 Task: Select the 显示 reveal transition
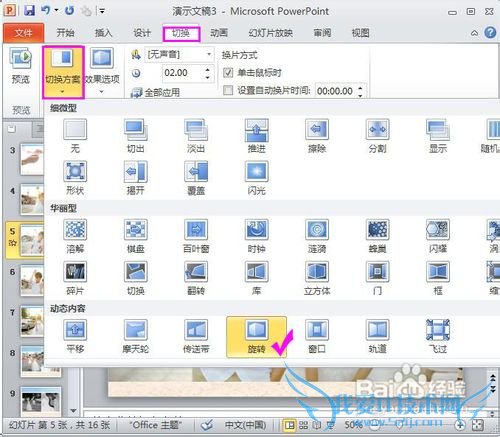click(x=438, y=137)
